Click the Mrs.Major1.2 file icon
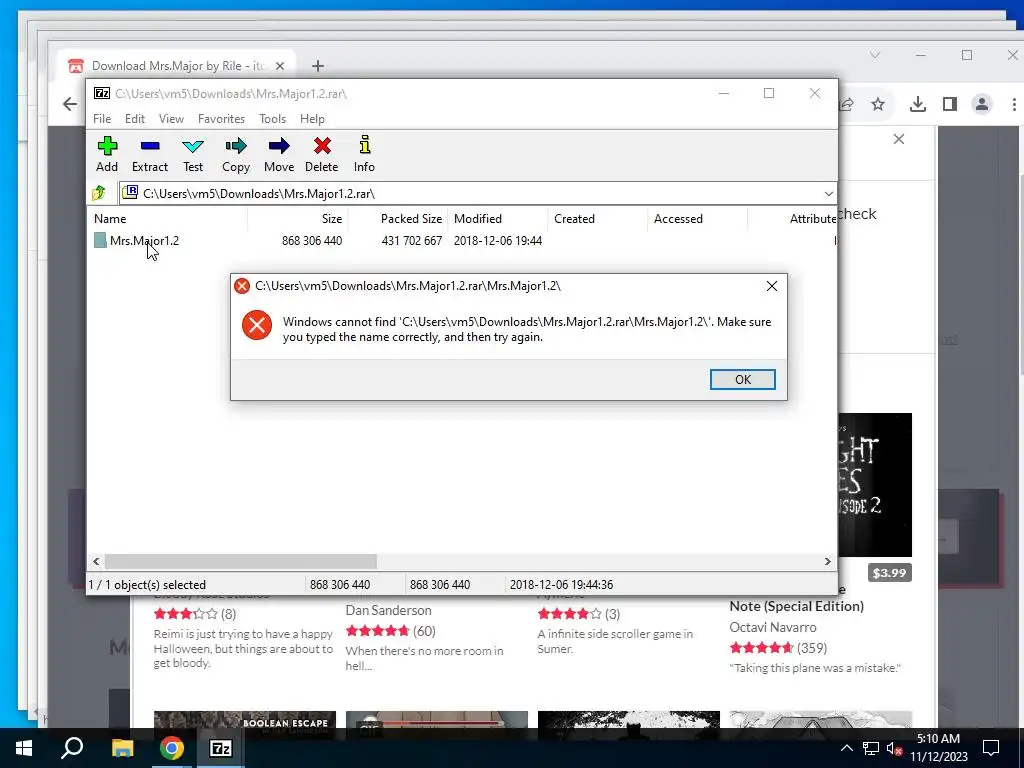Viewport: 1024px width, 768px height. [100, 240]
